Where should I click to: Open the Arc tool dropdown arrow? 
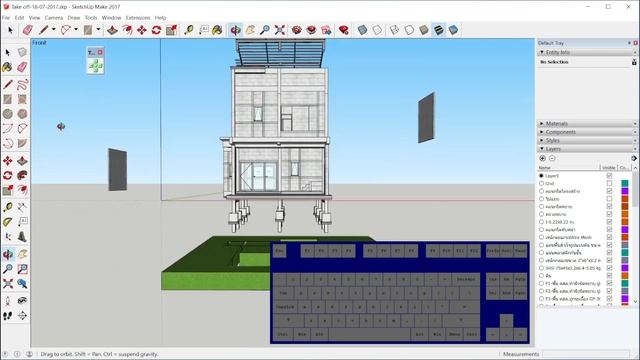tap(76, 29)
